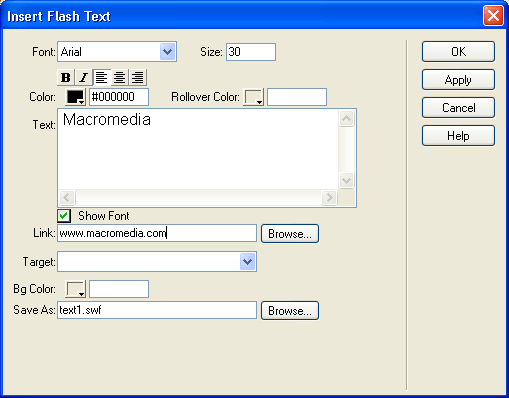
Task: Click the Apply button
Action: (458, 80)
